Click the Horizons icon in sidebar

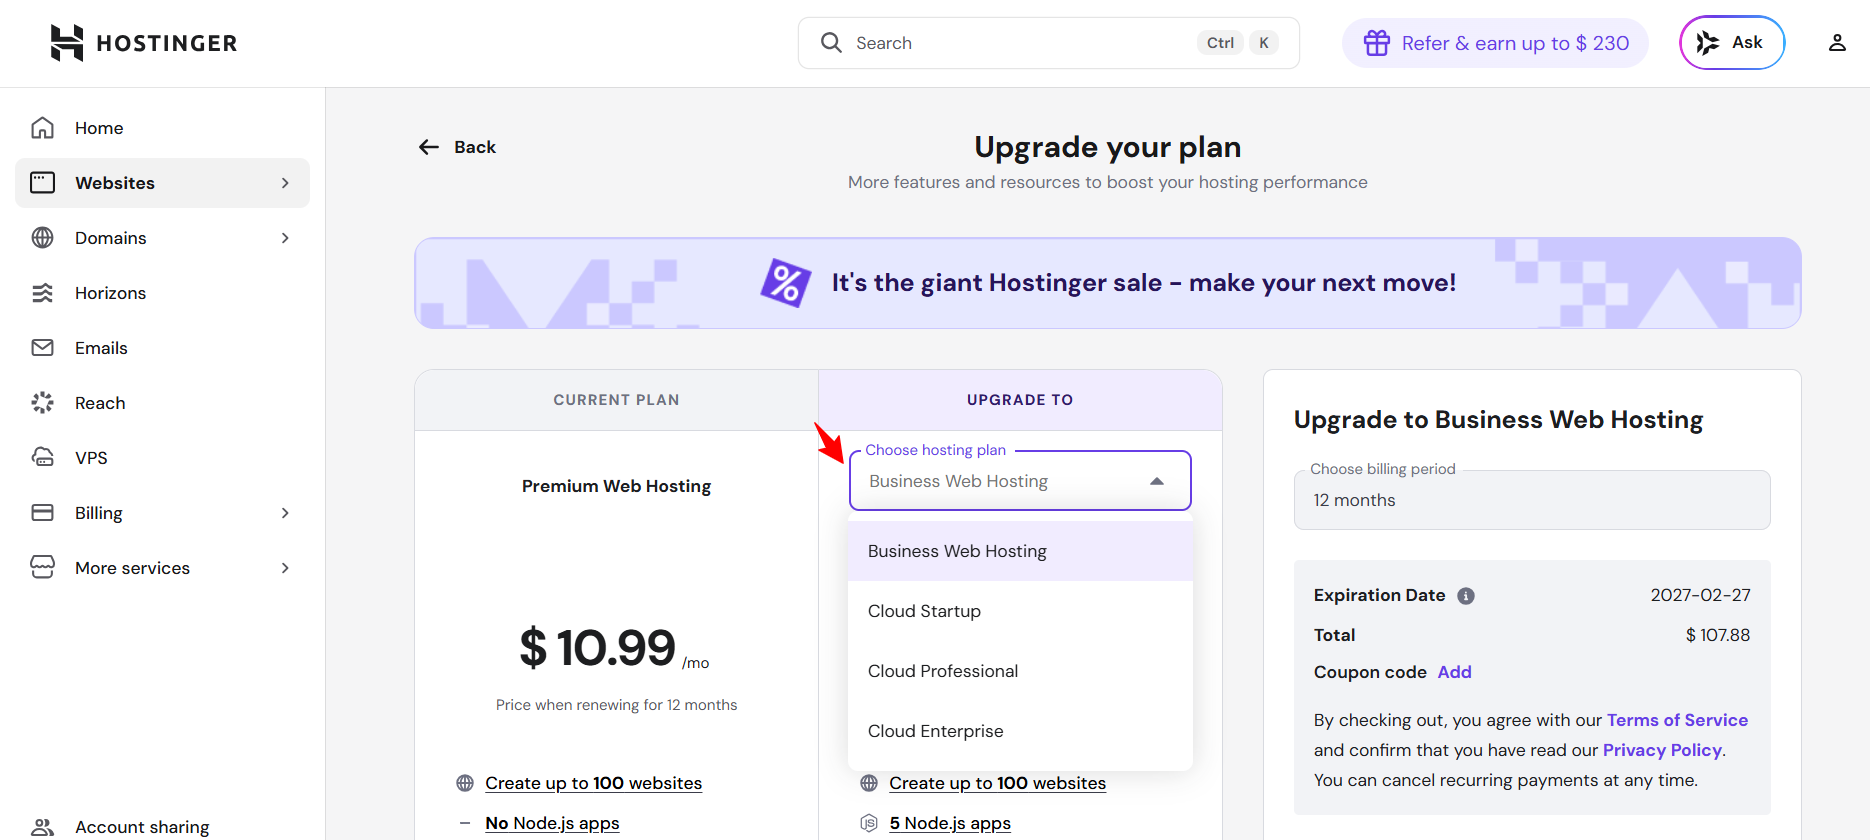tap(42, 293)
